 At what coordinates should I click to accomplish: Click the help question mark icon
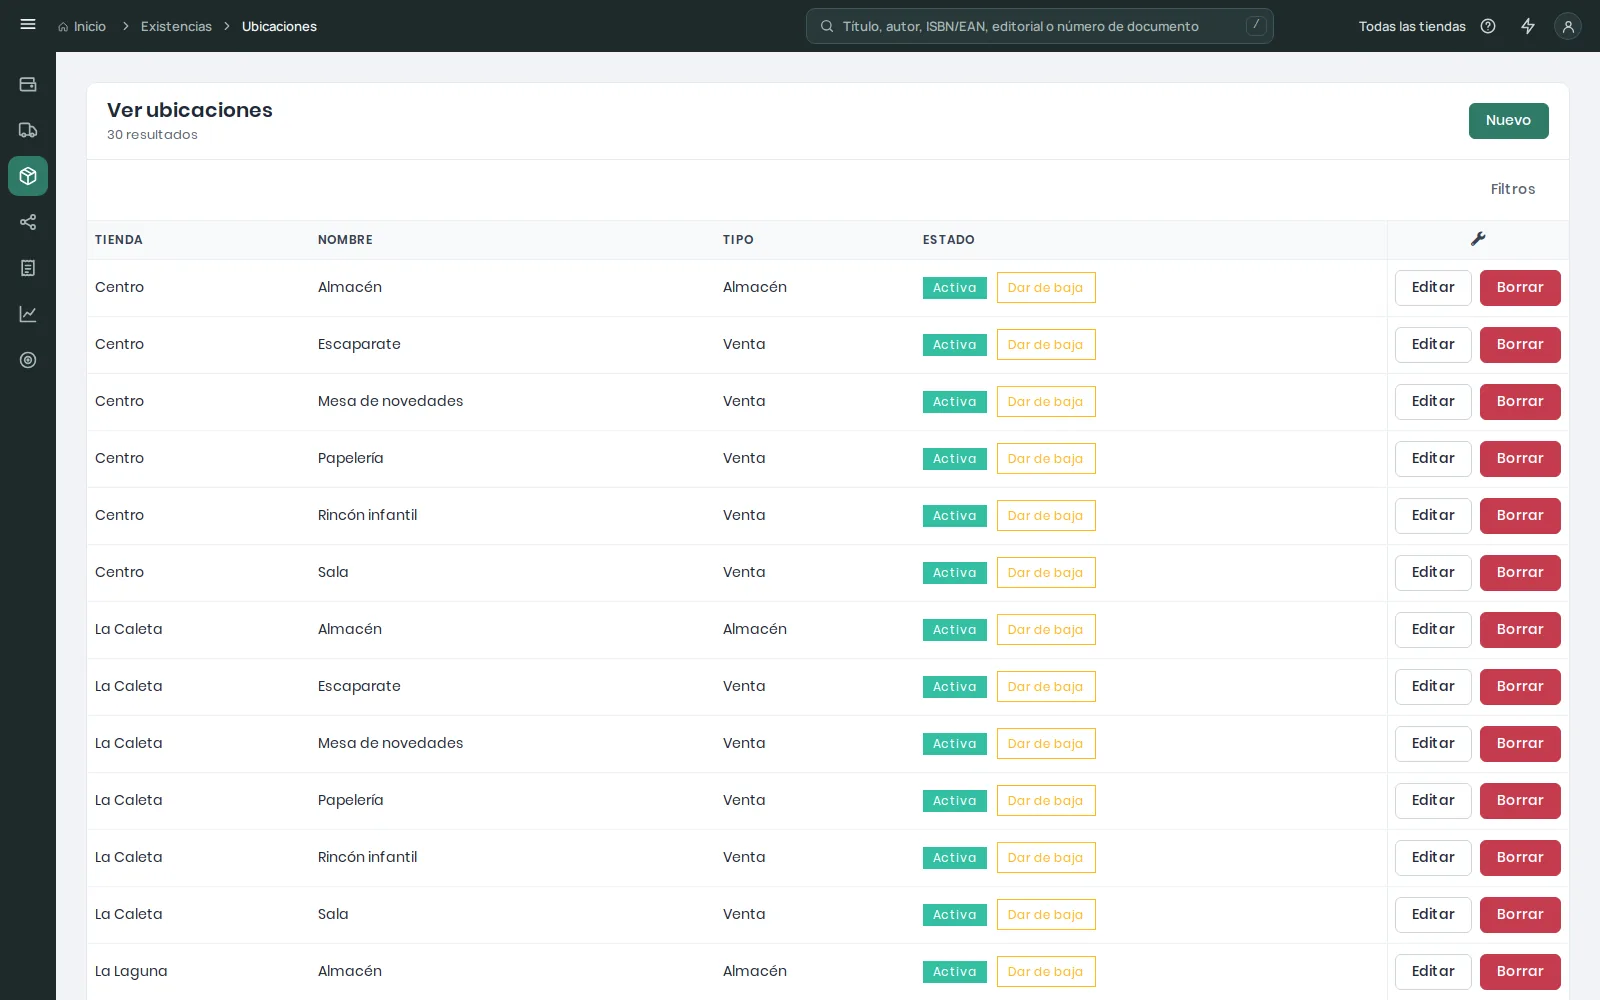click(1488, 26)
